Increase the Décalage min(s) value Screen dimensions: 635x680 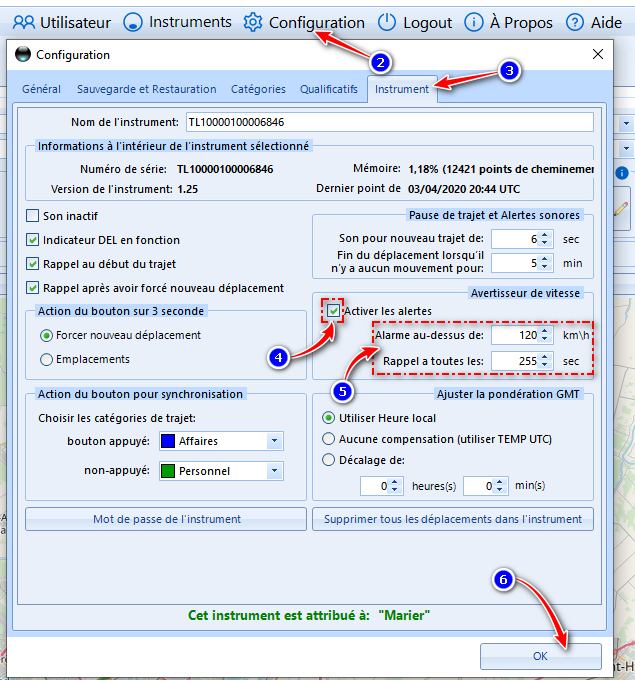500,482
